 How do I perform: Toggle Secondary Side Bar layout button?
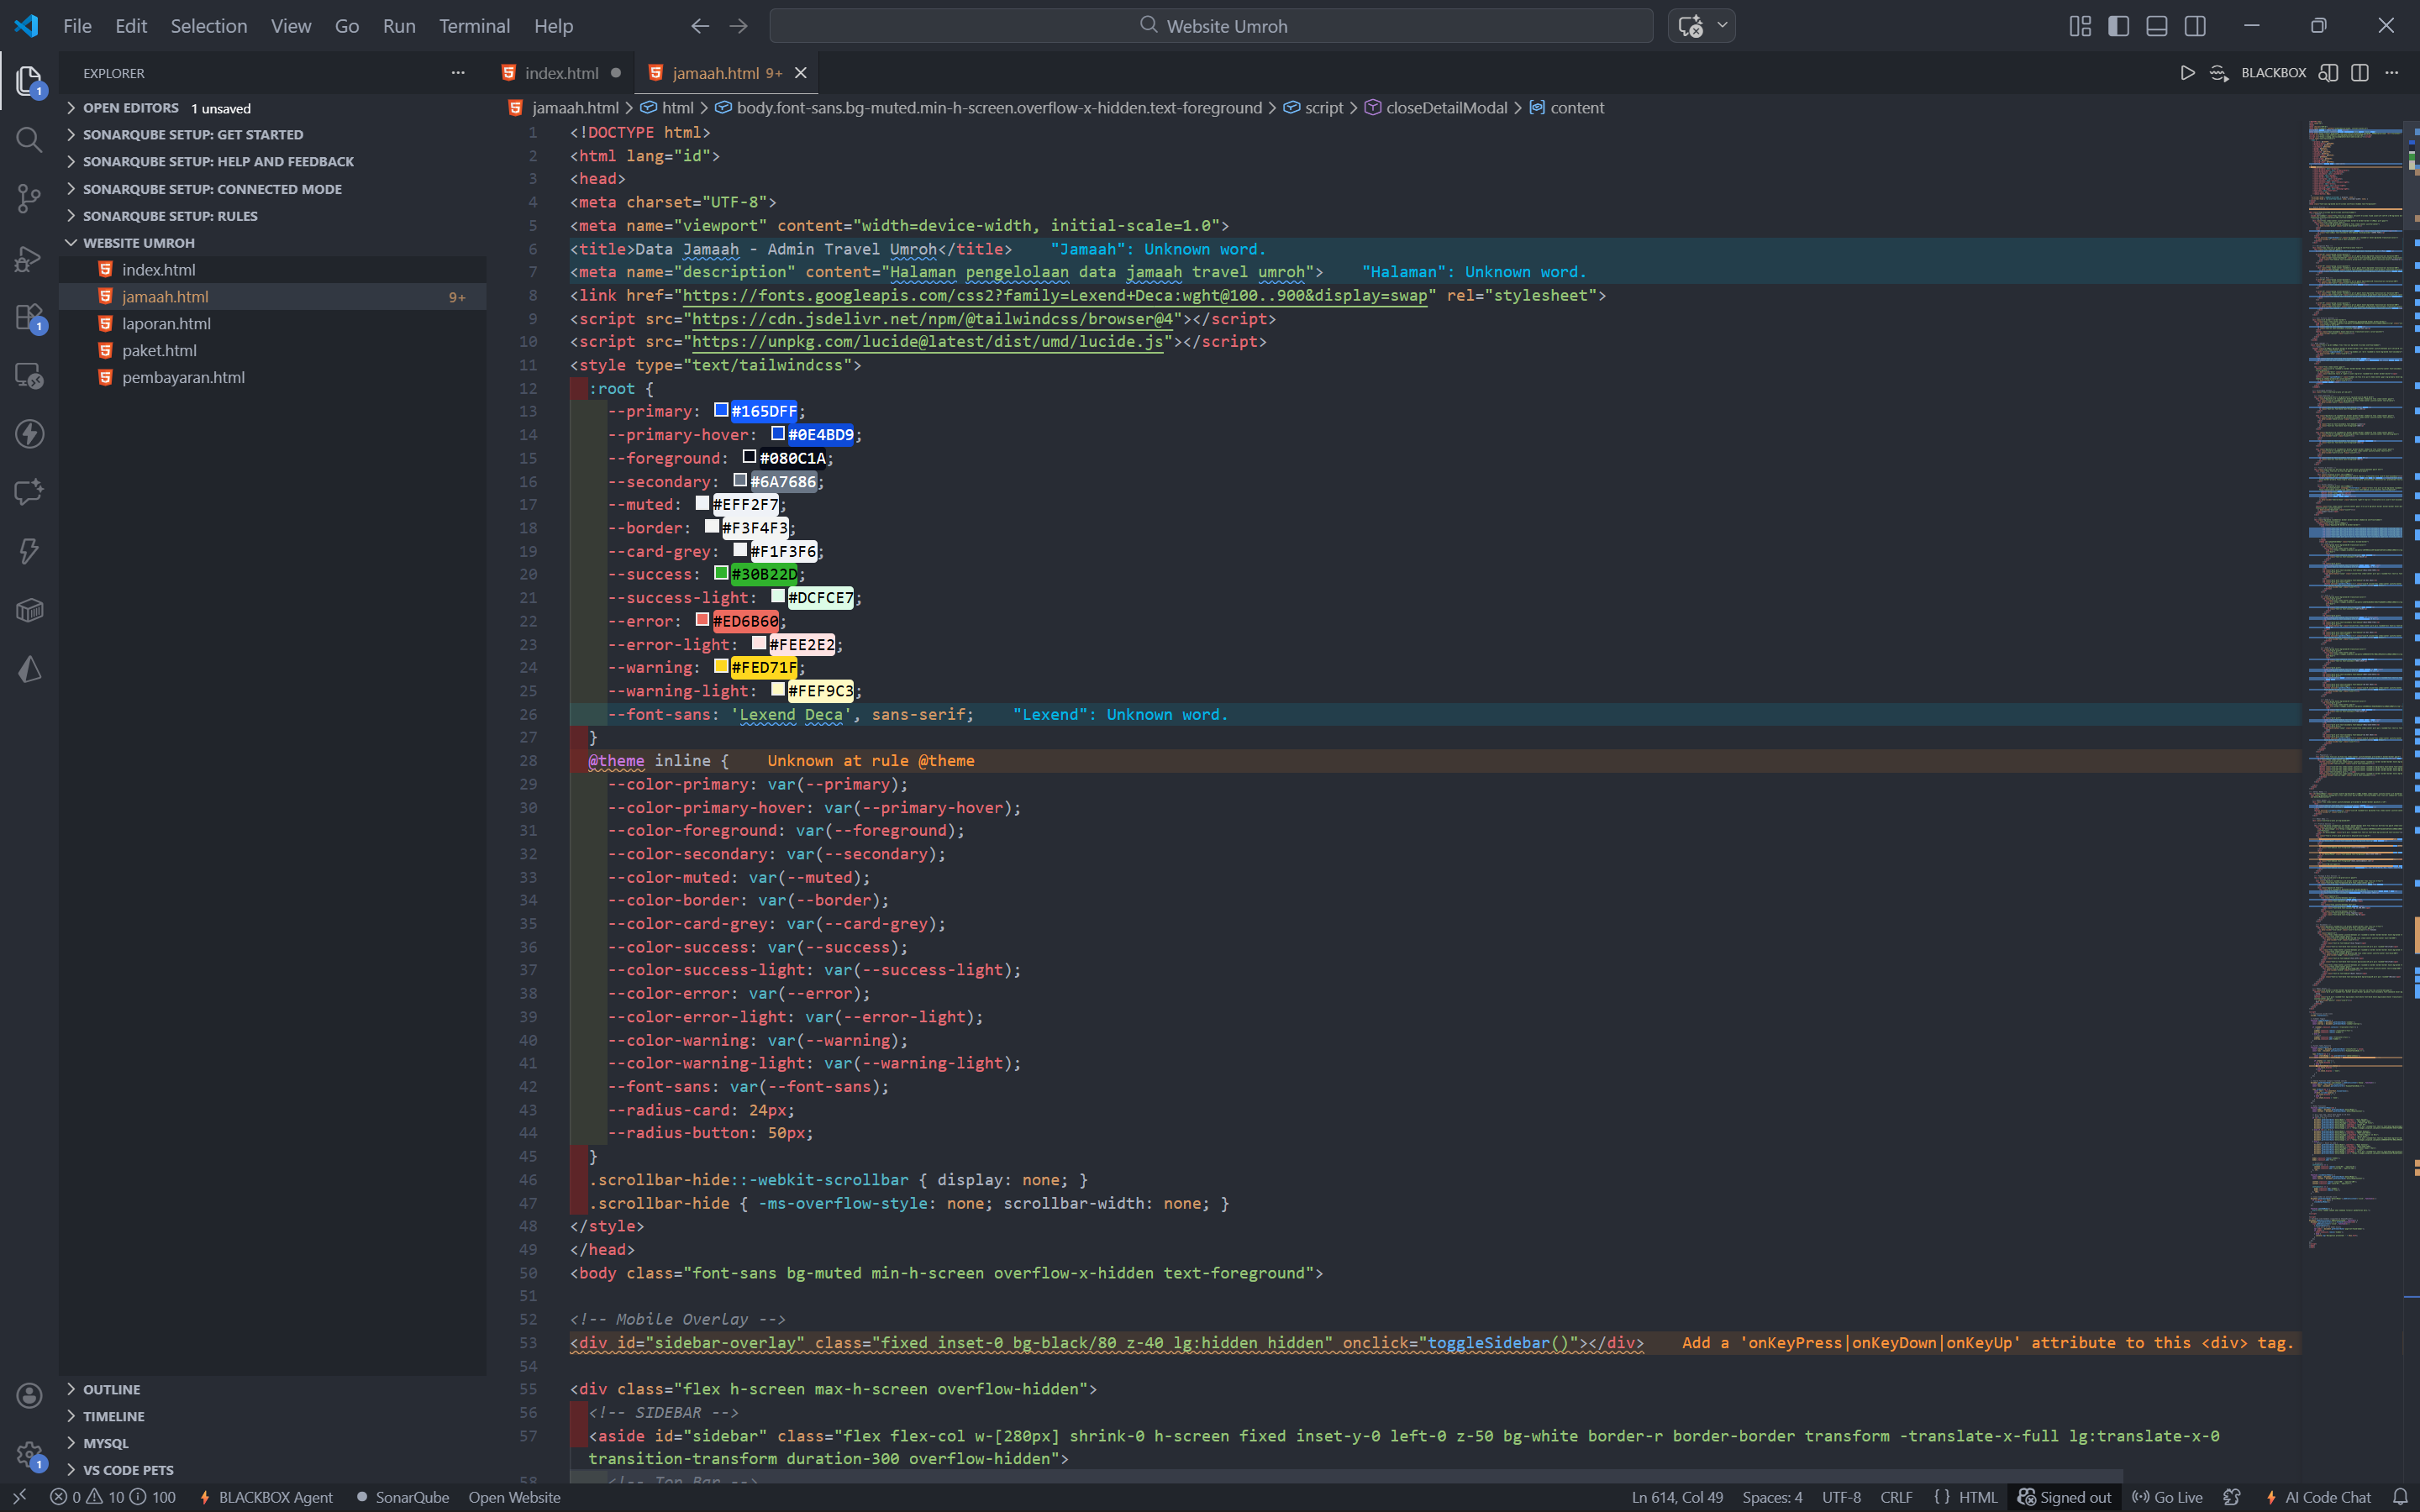[x=2195, y=26]
